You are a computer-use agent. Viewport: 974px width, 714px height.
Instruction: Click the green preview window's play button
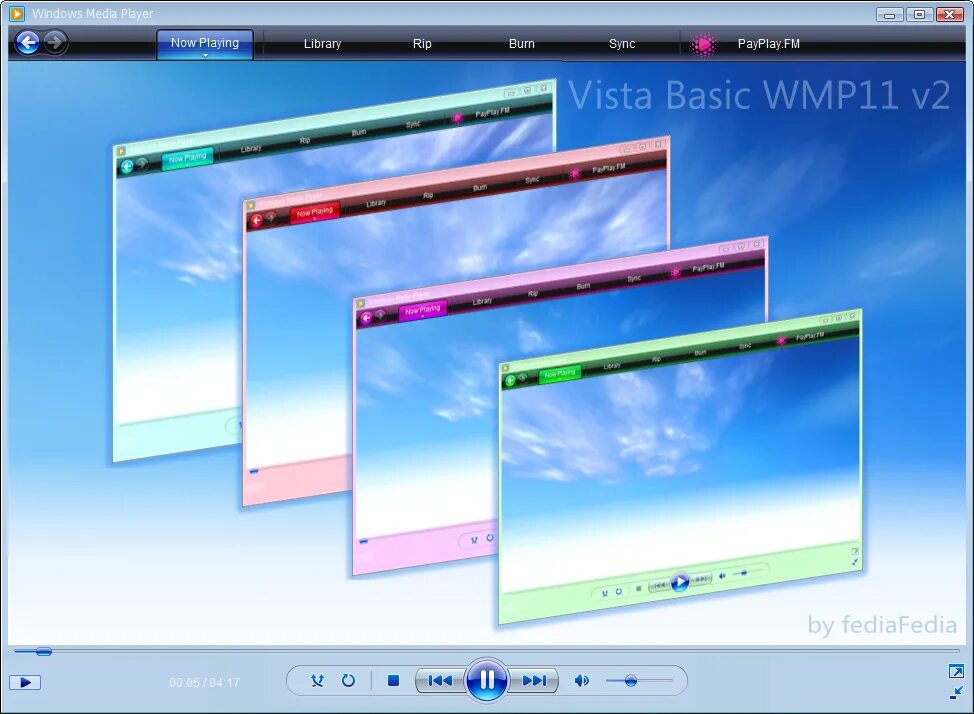coord(680,582)
